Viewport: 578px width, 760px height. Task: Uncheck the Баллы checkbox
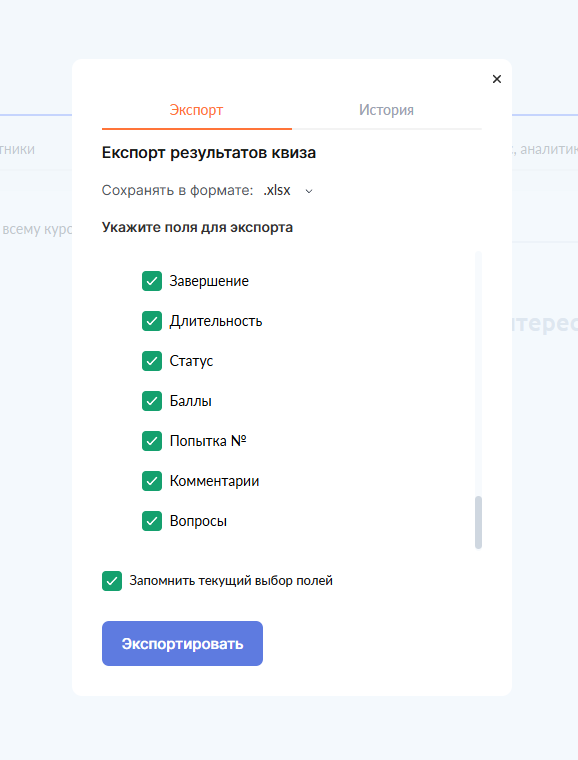pyautogui.click(x=152, y=401)
